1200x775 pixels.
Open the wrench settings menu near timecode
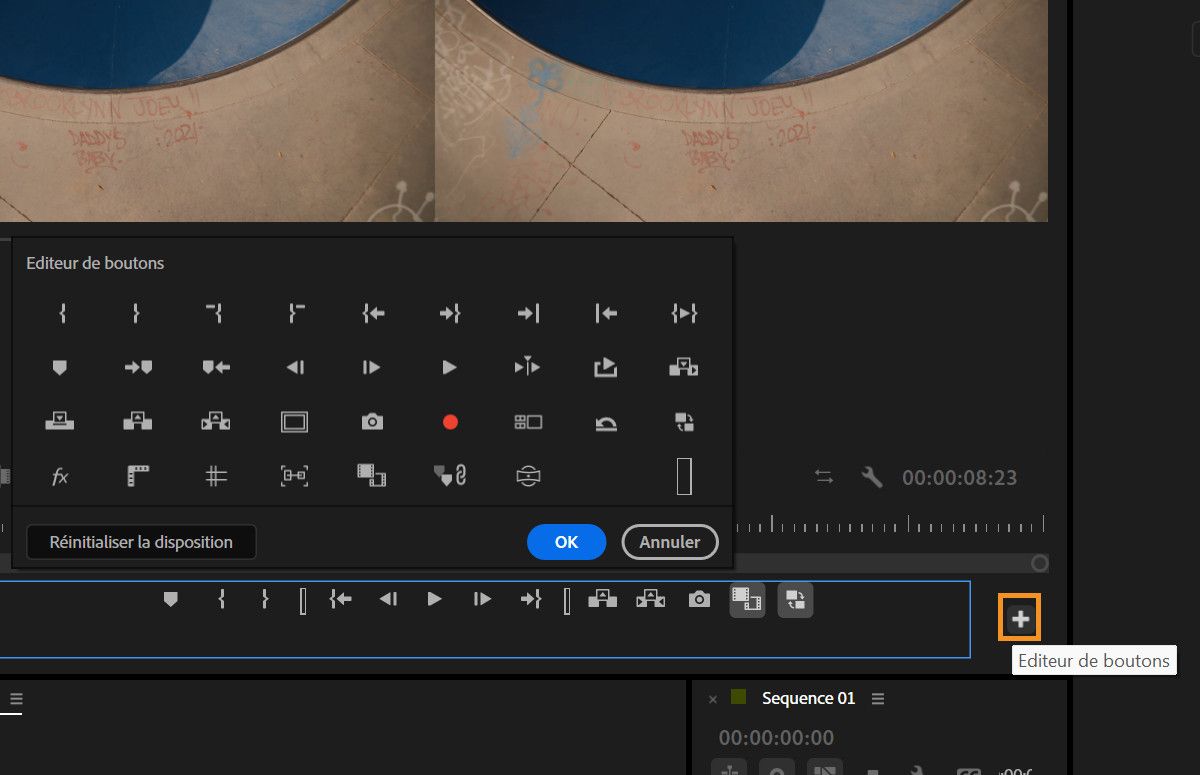click(x=872, y=478)
